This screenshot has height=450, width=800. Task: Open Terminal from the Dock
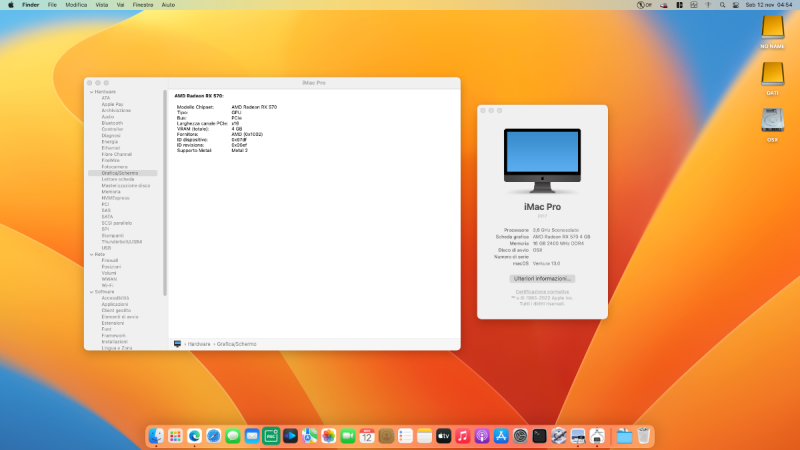tap(539, 436)
